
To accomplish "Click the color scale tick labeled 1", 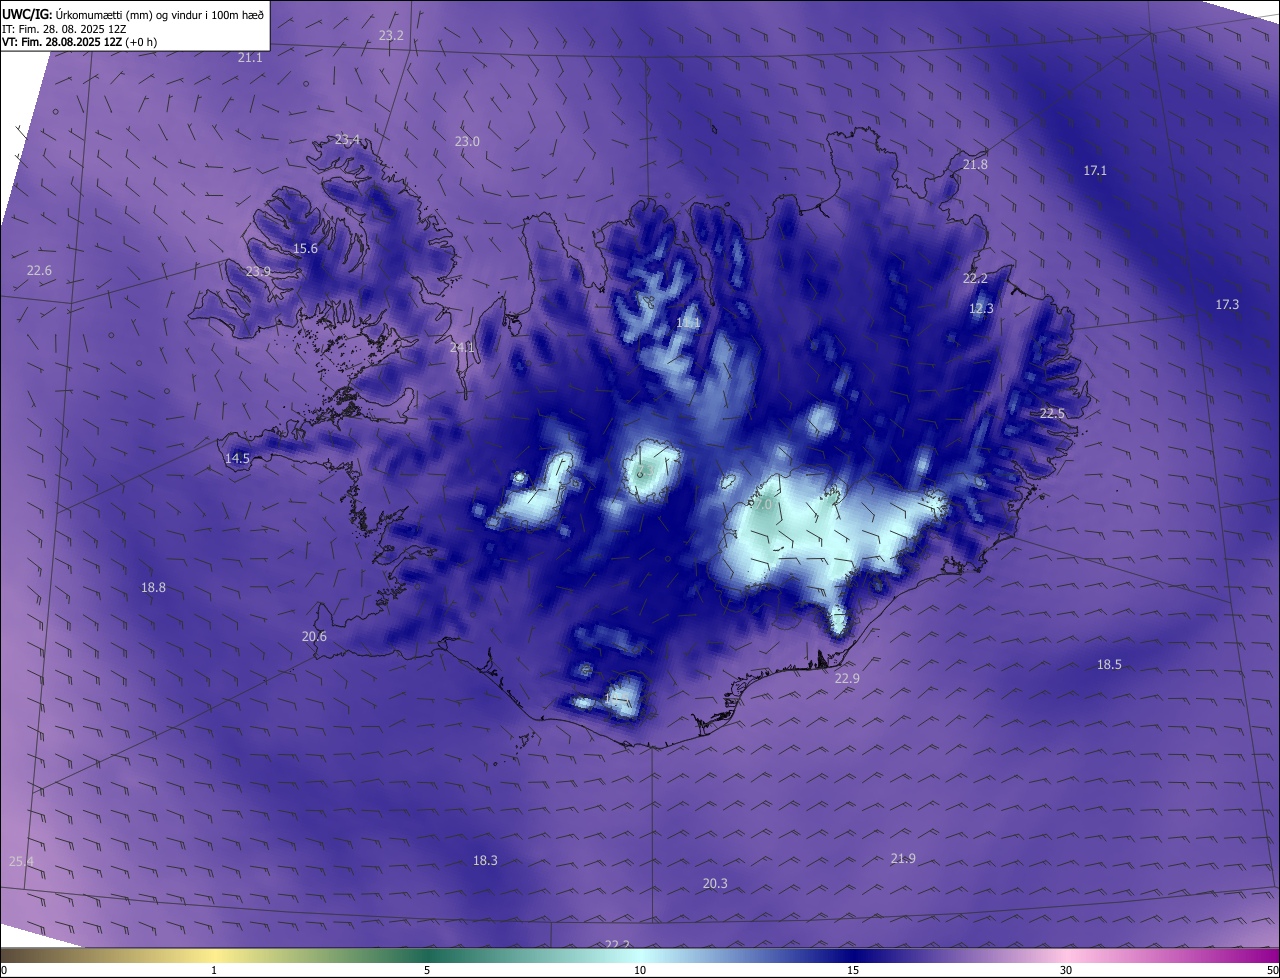I will [x=214, y=971].
